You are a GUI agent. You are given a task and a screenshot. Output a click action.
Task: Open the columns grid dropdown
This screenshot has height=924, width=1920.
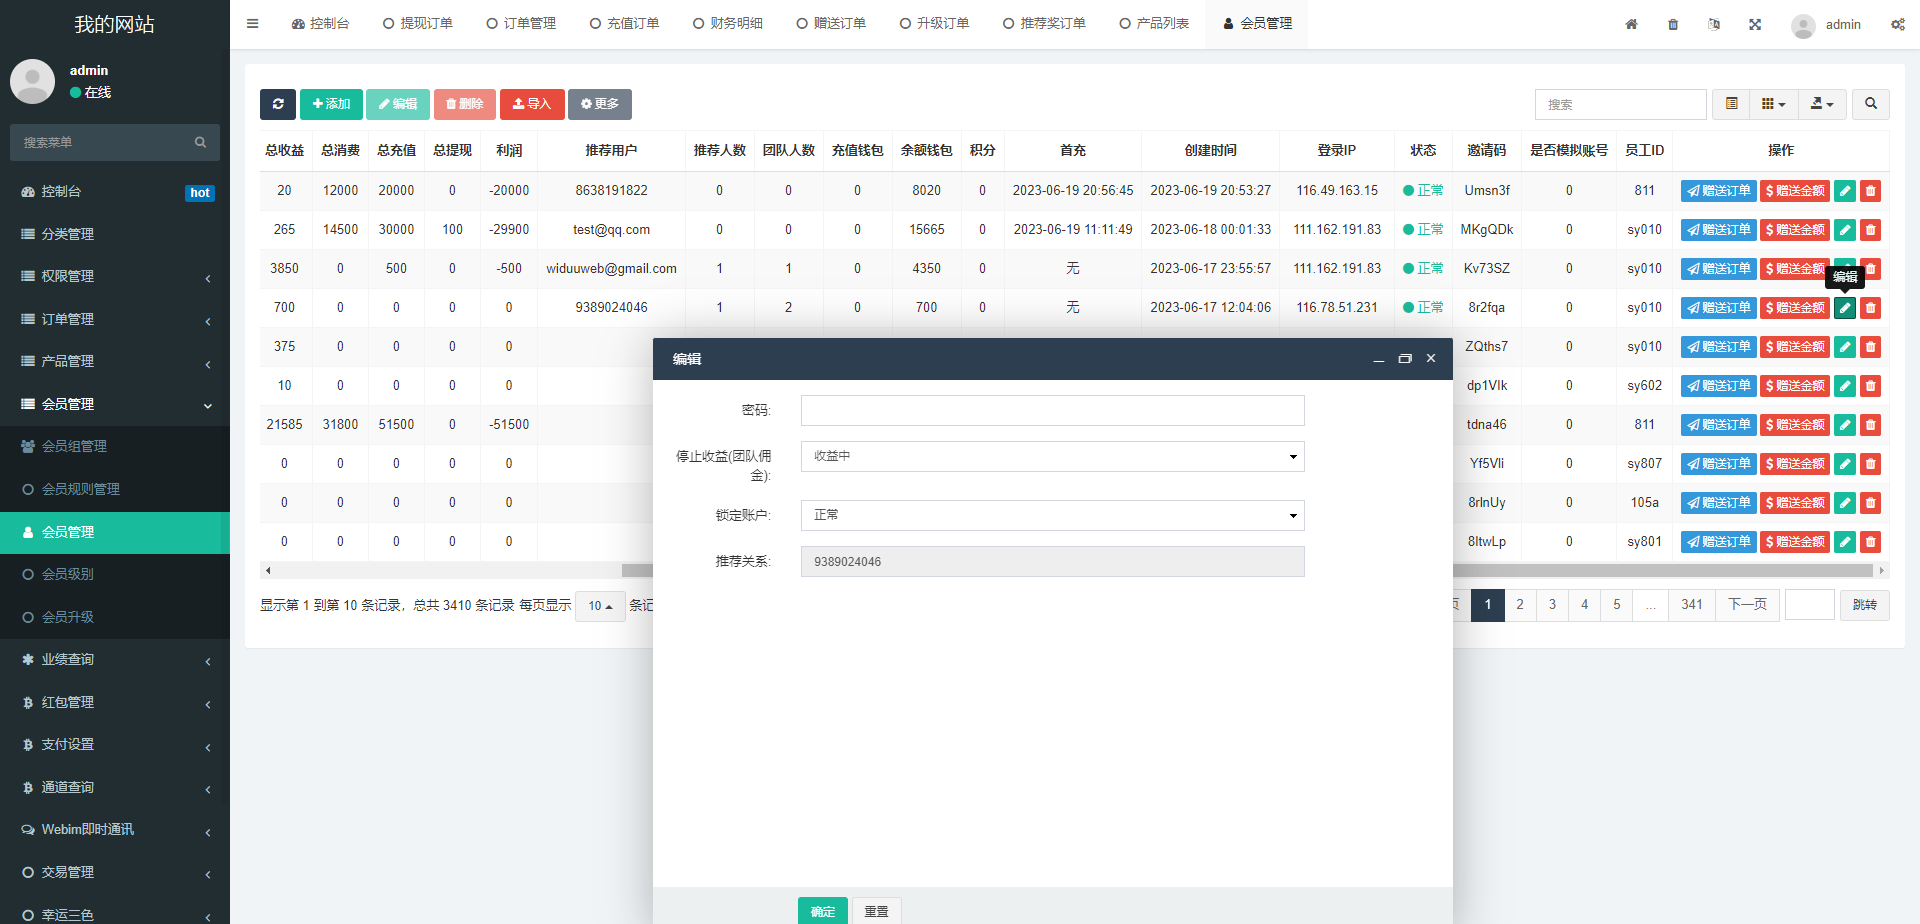pos(1773,104)
